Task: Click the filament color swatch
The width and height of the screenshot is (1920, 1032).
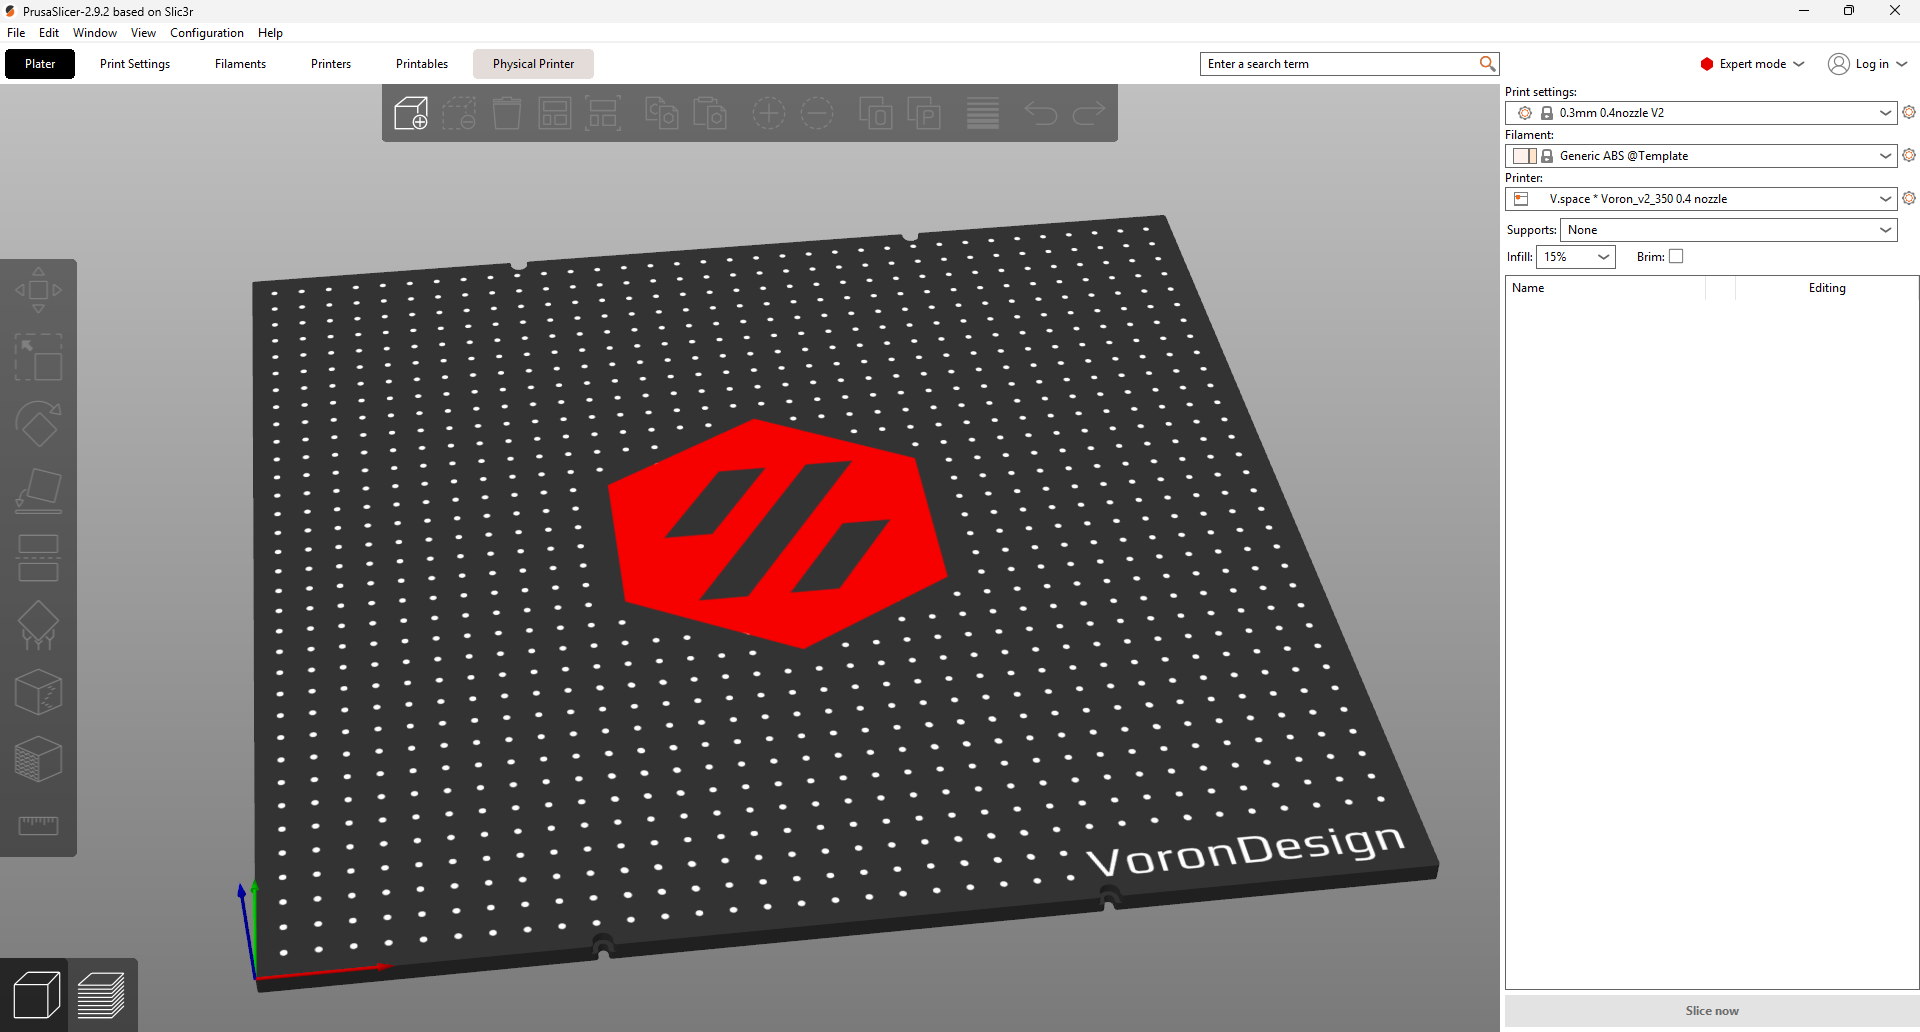Action: [x=1523, y=156]
